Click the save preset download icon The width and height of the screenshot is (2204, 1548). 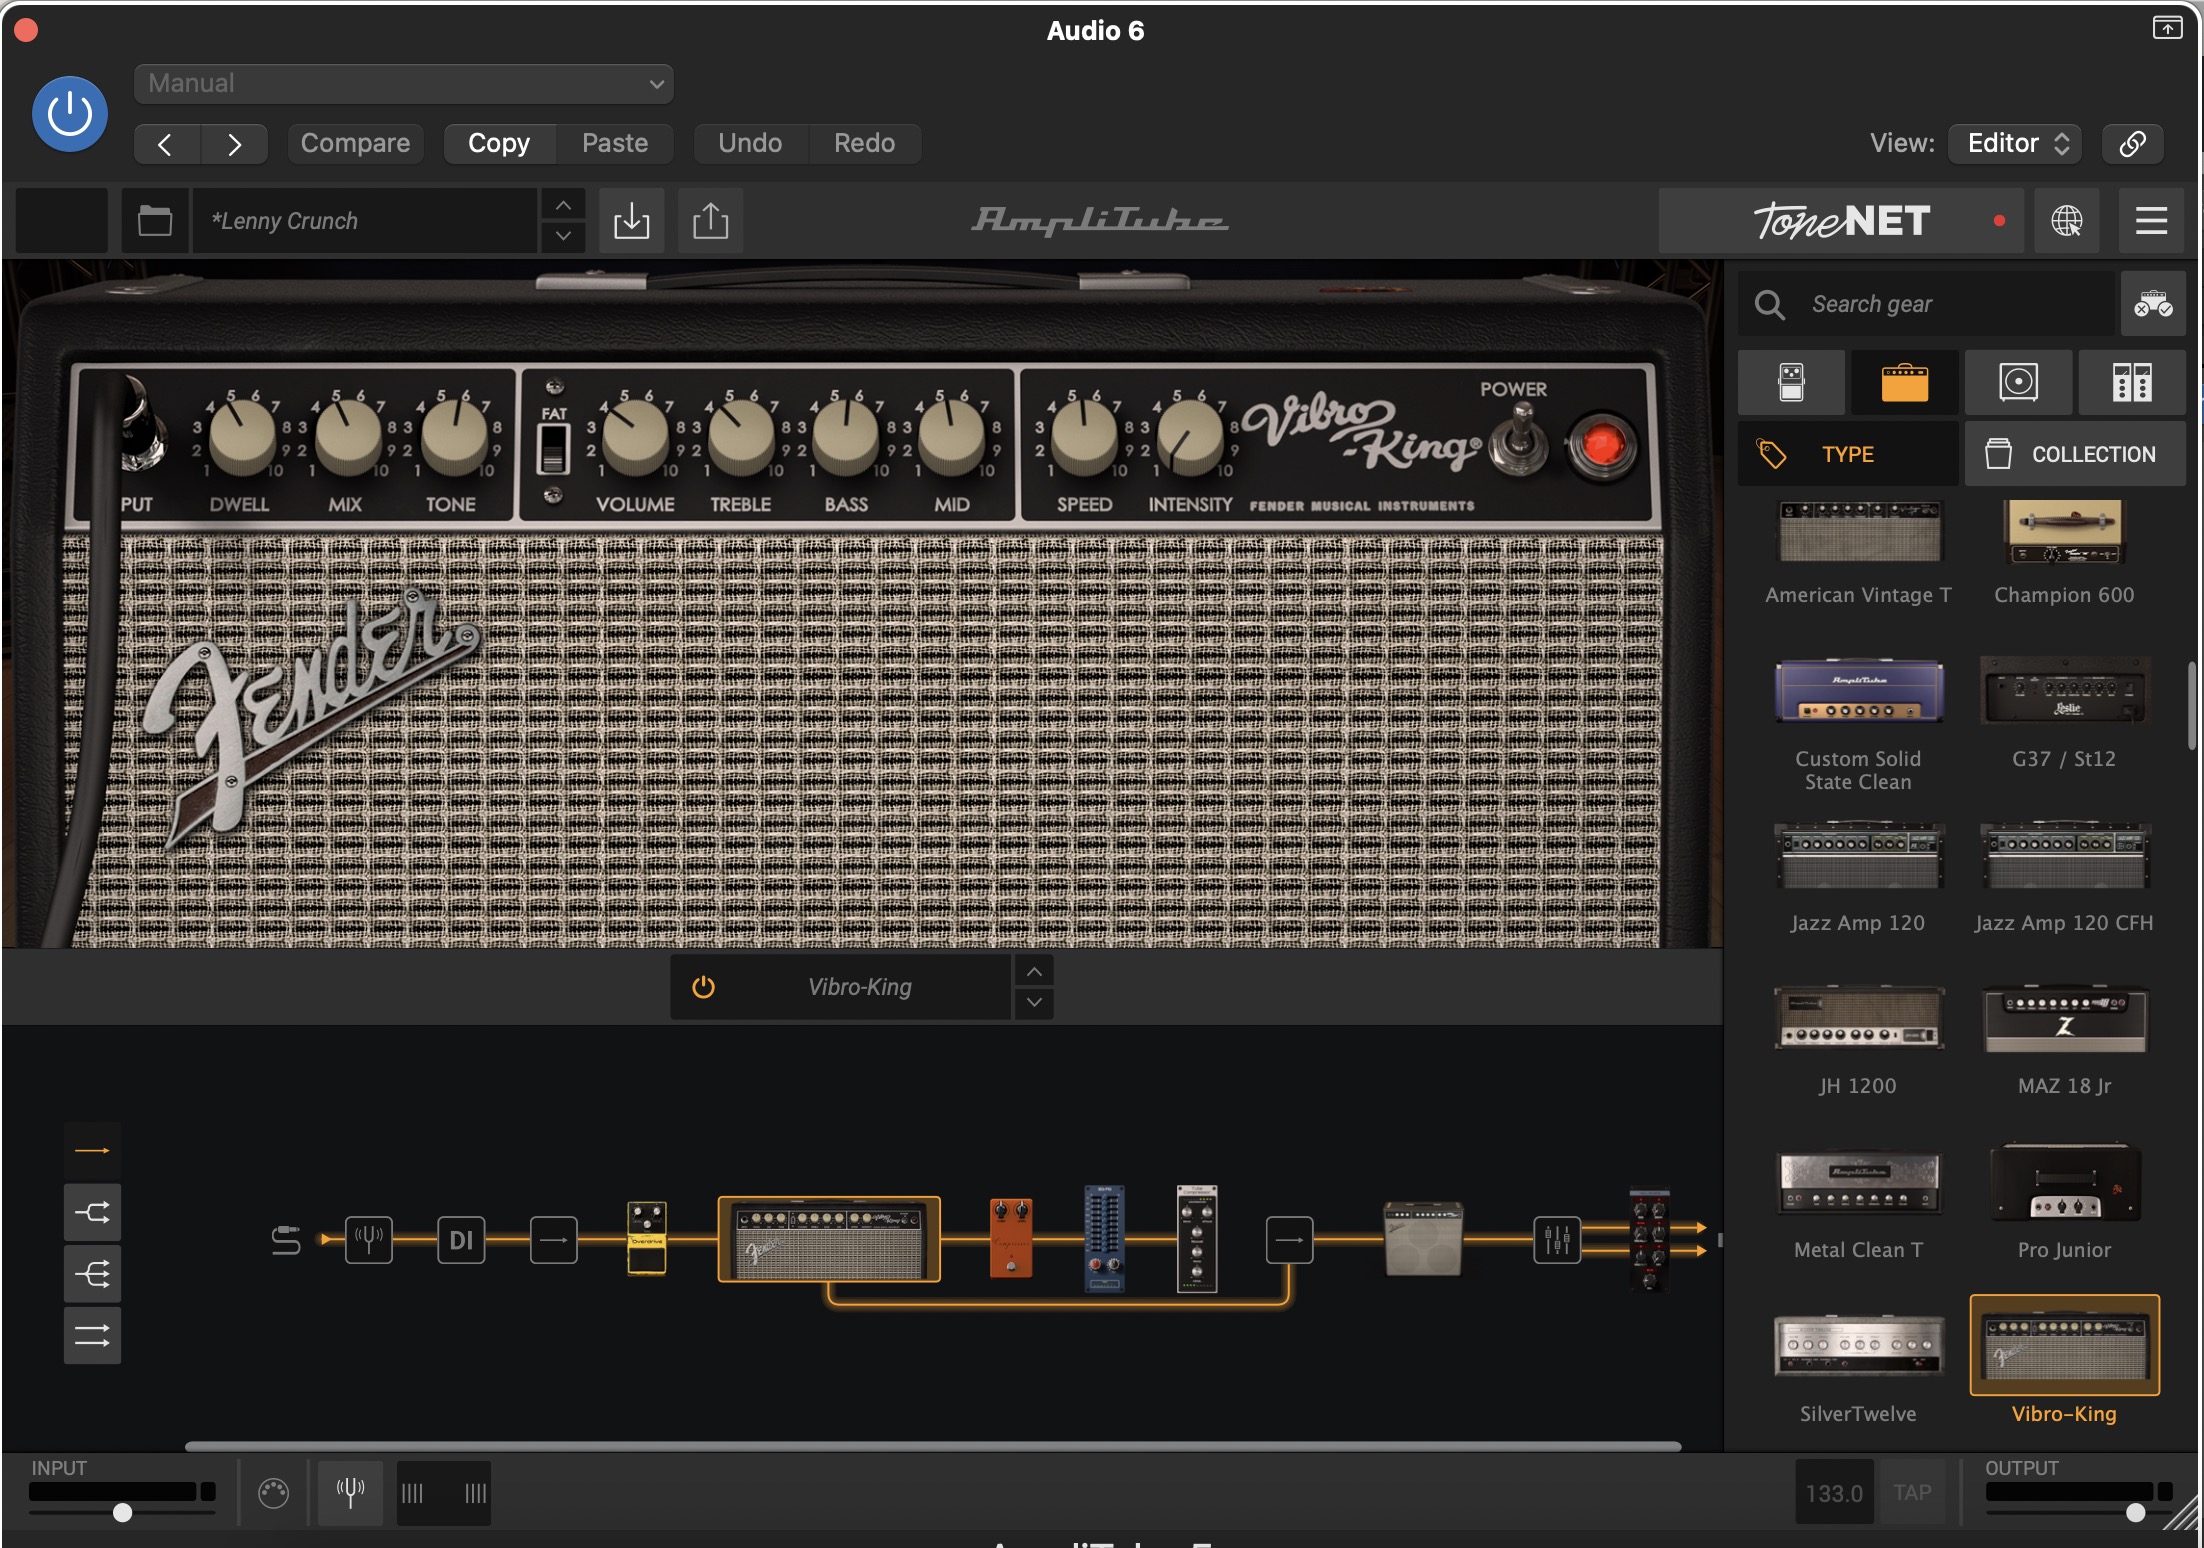[x=632, y=221]
